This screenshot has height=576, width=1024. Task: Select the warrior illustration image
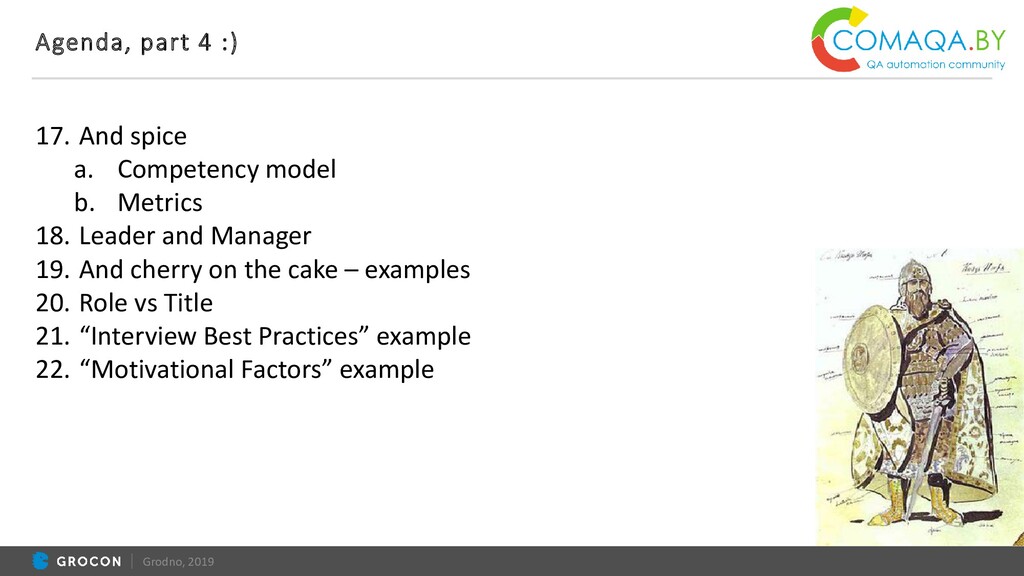(x=920, y=396)
